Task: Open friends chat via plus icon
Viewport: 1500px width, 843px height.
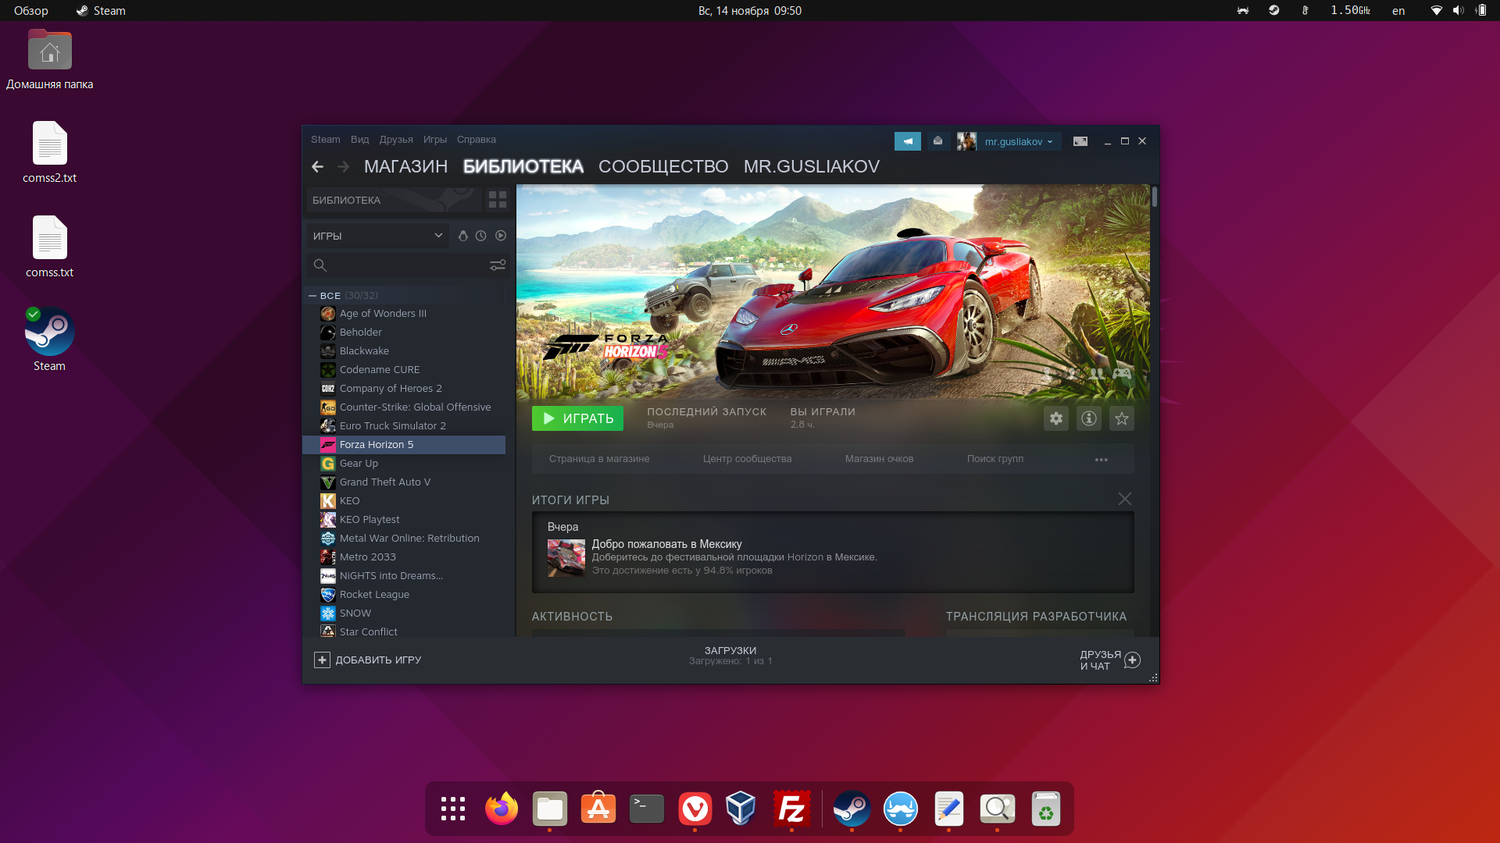Action: 1132,660
